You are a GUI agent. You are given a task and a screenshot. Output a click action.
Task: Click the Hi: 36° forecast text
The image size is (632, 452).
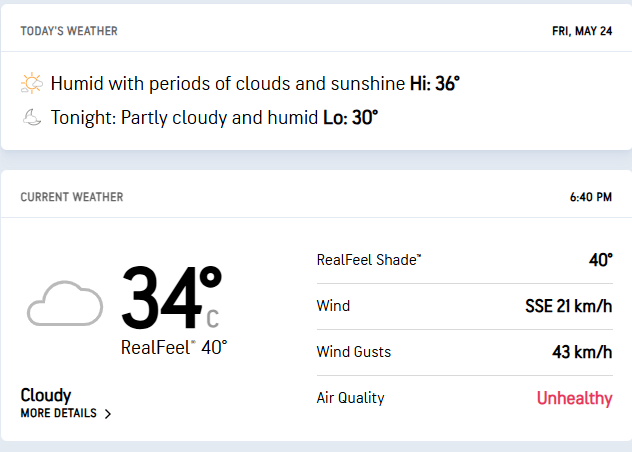tap(435, 84)
